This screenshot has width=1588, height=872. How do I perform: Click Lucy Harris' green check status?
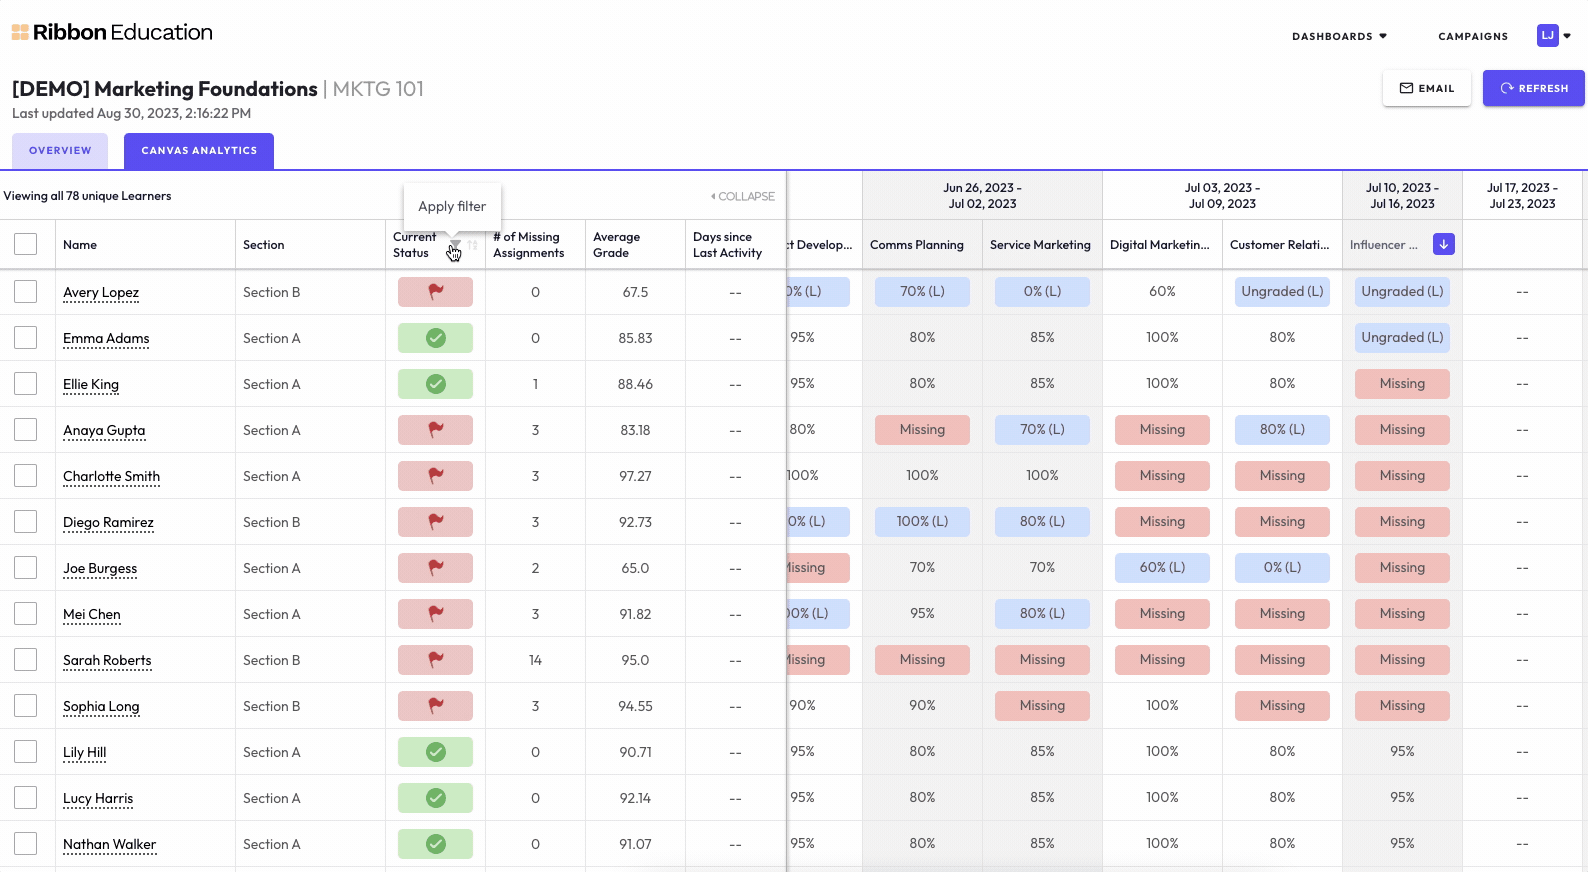coord(435,798)
